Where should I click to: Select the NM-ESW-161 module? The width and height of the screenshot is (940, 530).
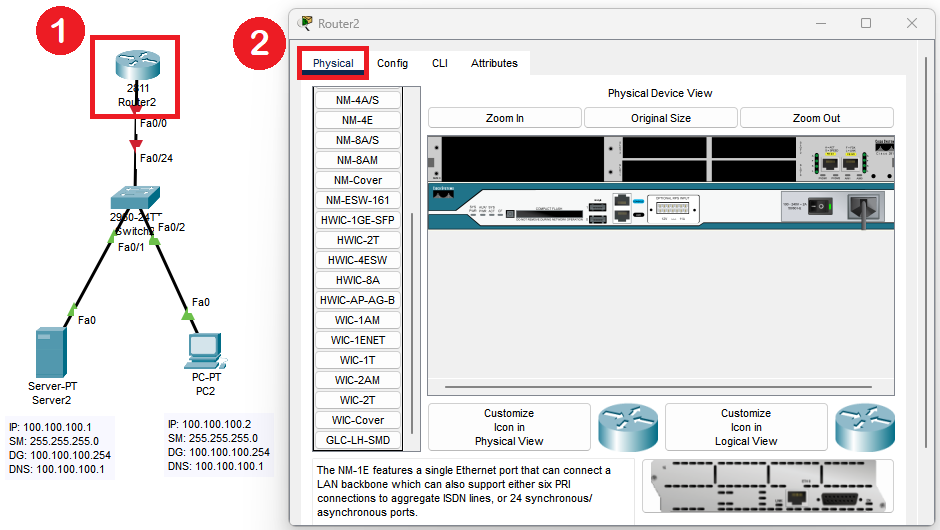[x=358, y=200]
